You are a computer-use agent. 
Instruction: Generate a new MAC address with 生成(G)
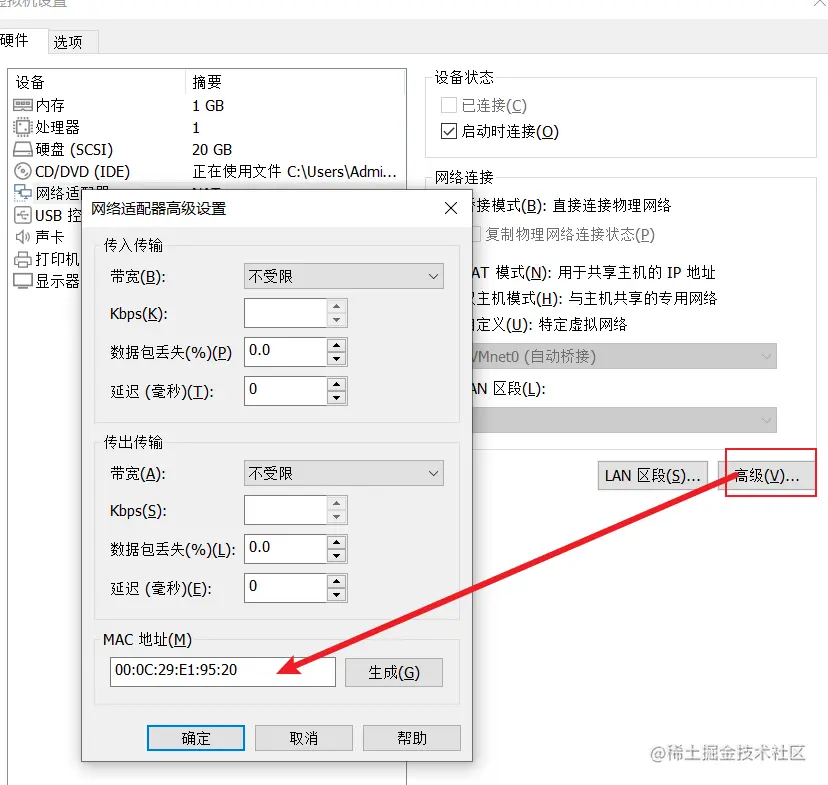click(394, 672)
